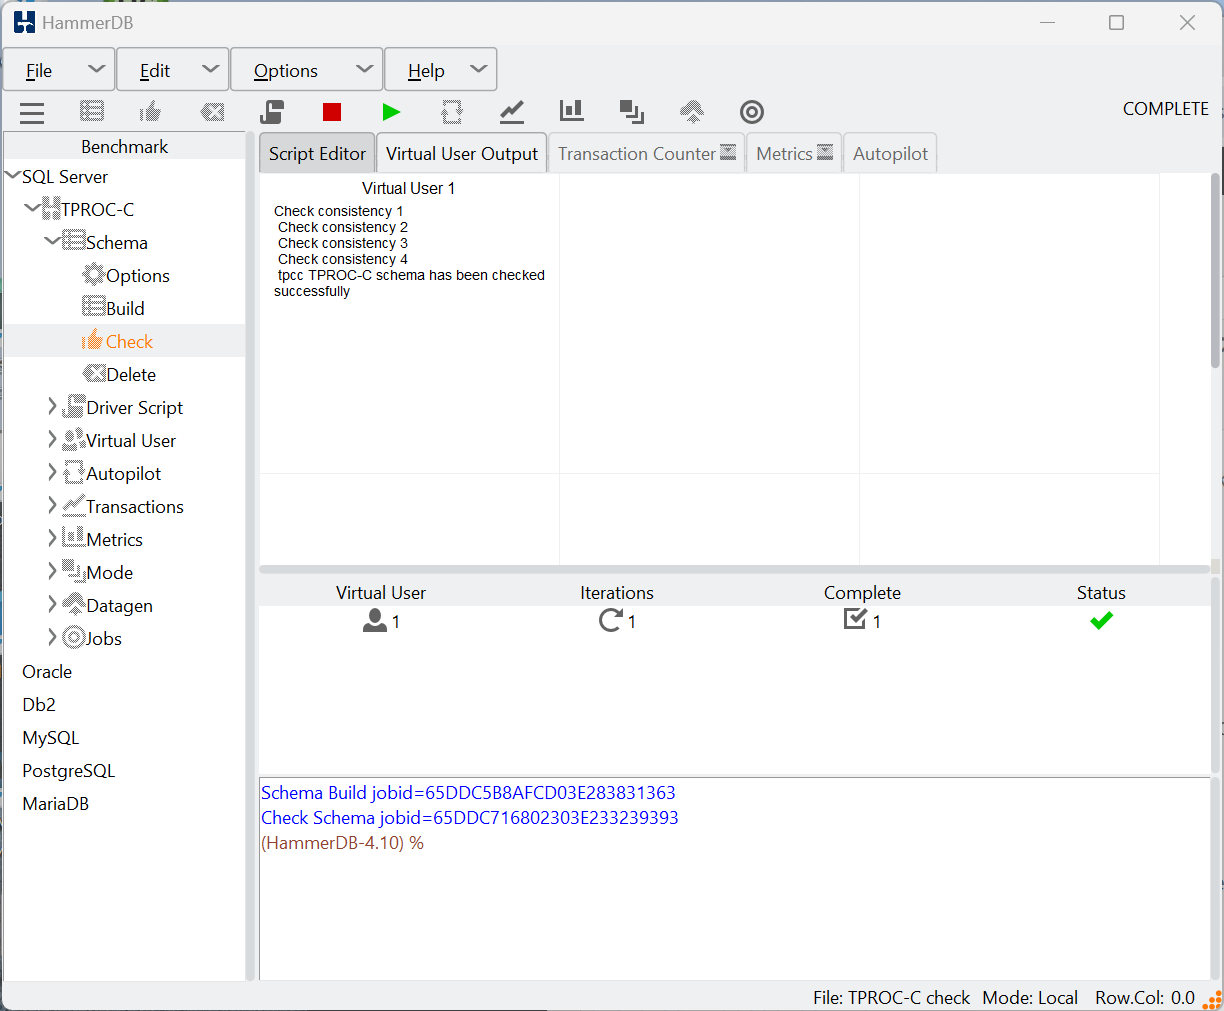Image resolution: width=1224 pixels, height=1011 pixels.
Task: Expand the Mode tree node
Action: pyautogui.click(x=52, y=571)
